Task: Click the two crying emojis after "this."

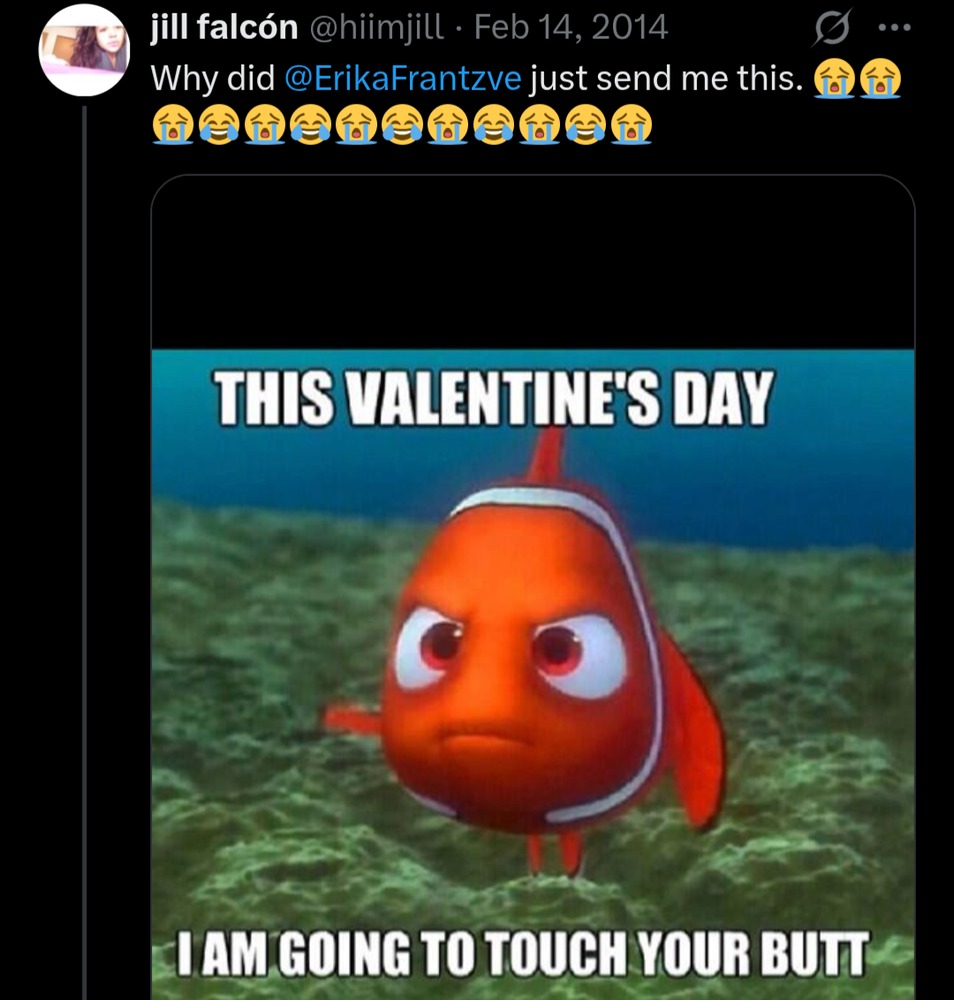Action: 857,80
